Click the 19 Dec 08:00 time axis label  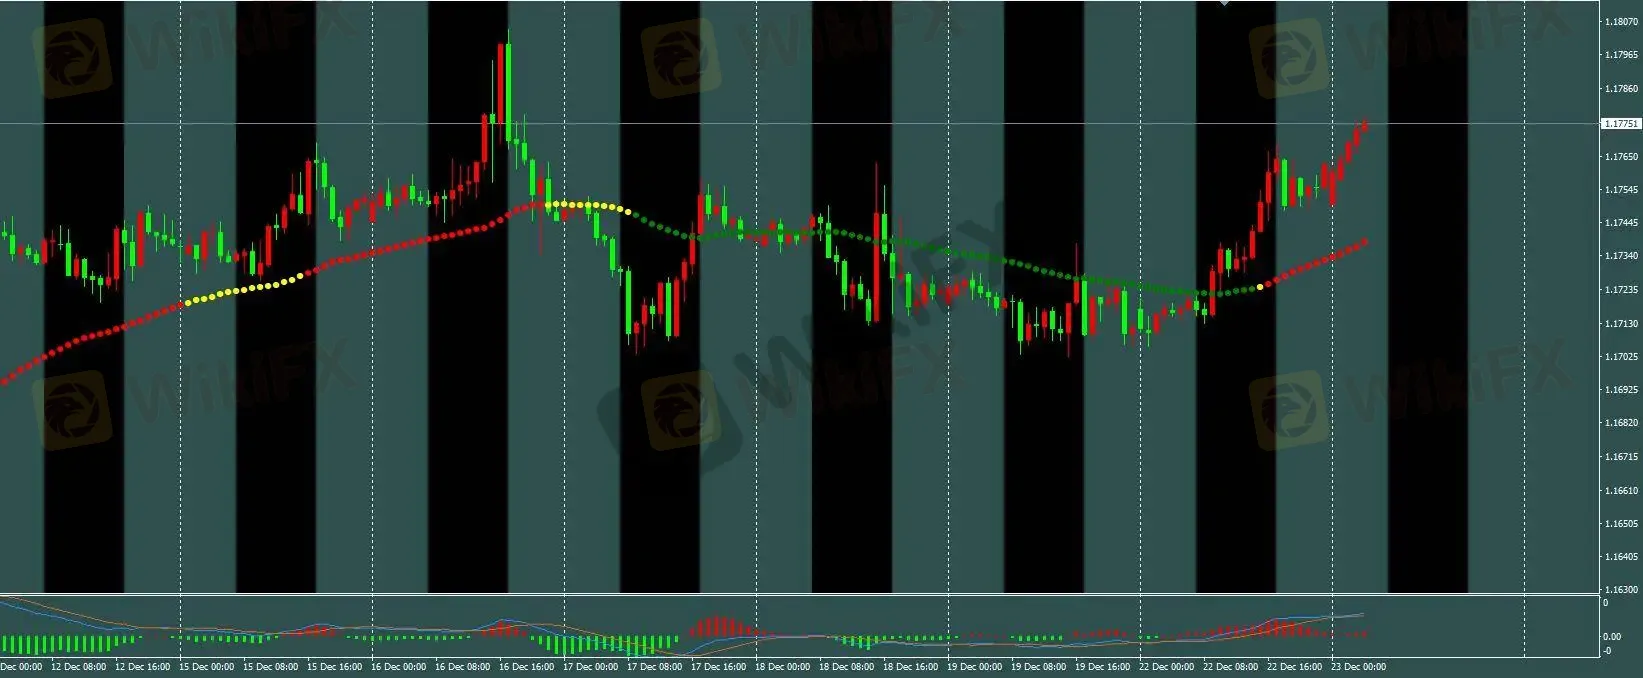pos(1038,667)
